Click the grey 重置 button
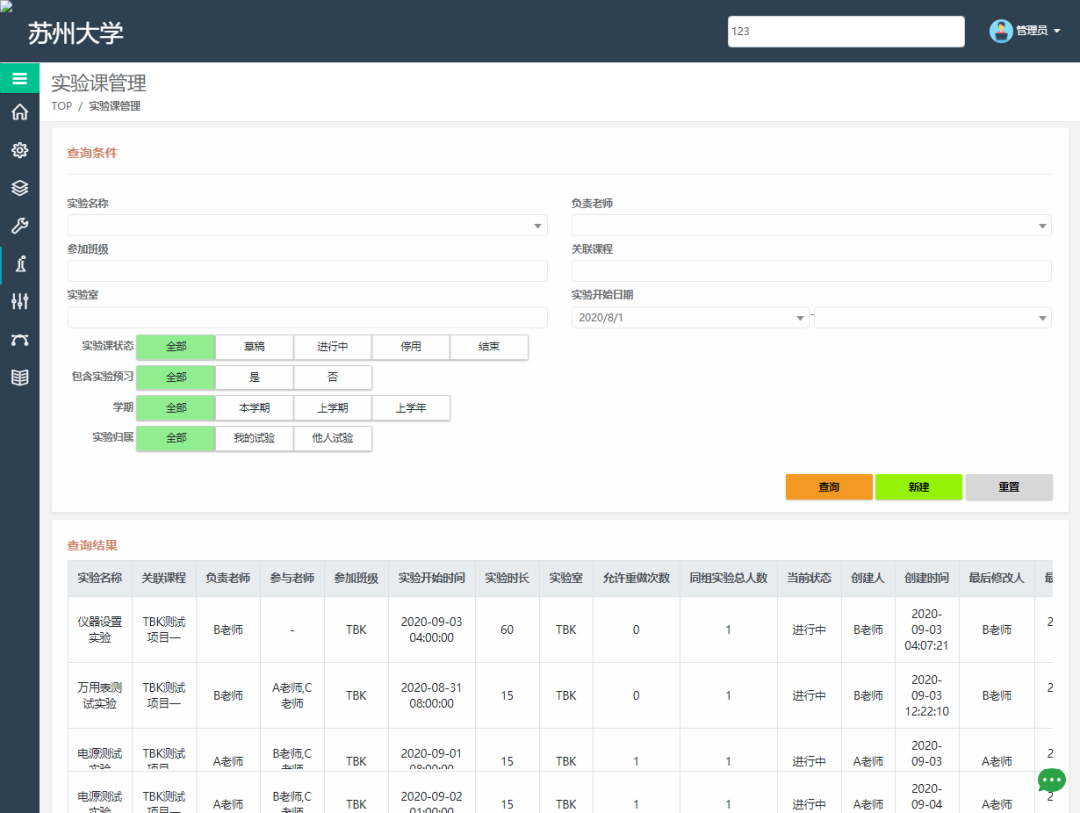 click(x=1008, y=487)
